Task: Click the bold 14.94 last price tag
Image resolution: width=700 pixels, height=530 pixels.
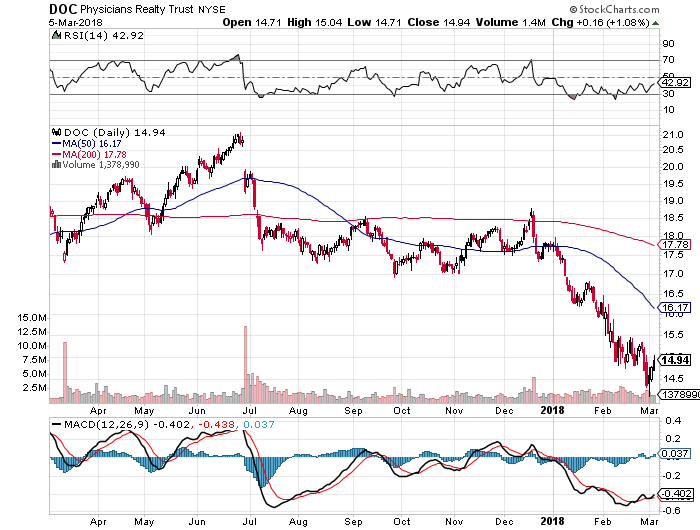Action: pyautogui.click(x=675, y=360)
